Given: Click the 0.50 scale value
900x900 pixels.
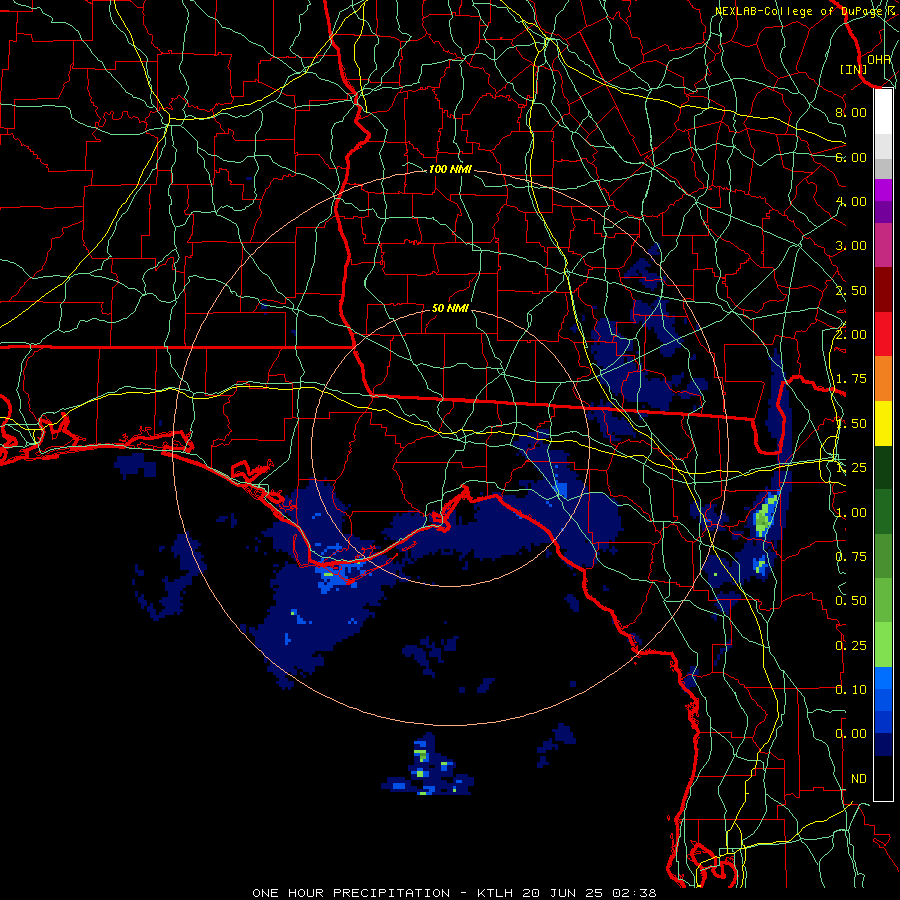Looking at the screenshot, I should click(x=851, y=601).
